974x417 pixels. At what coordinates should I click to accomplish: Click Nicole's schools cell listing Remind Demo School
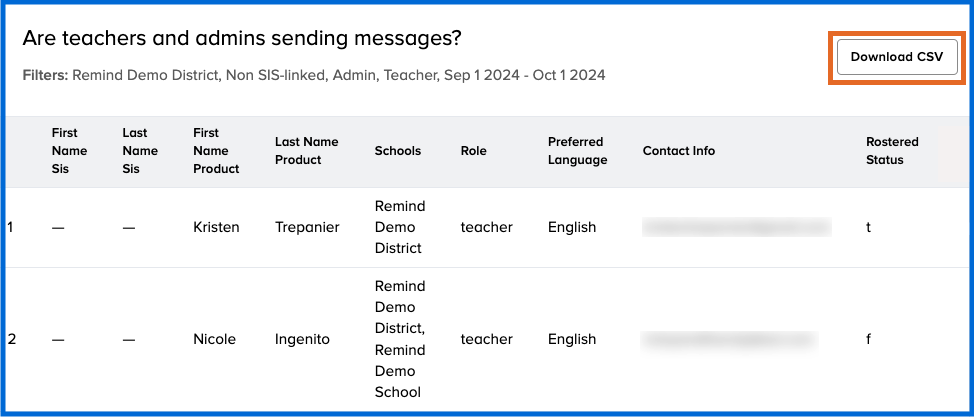(400, 340)
